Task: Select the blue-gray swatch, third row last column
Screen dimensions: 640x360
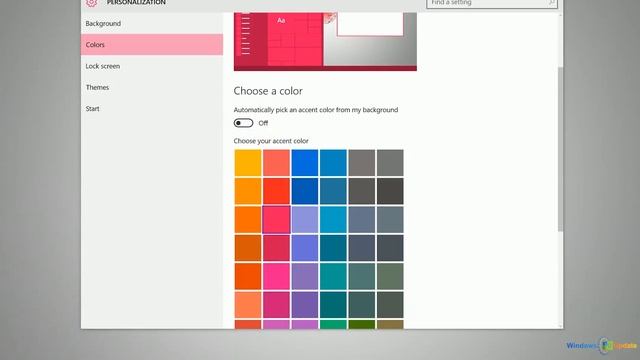Action: 390,220
